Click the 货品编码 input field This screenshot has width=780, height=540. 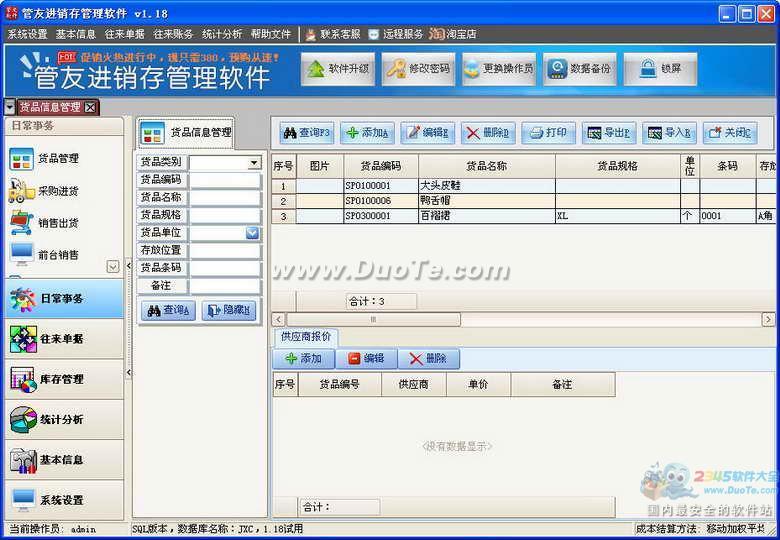tap(225, 180)
